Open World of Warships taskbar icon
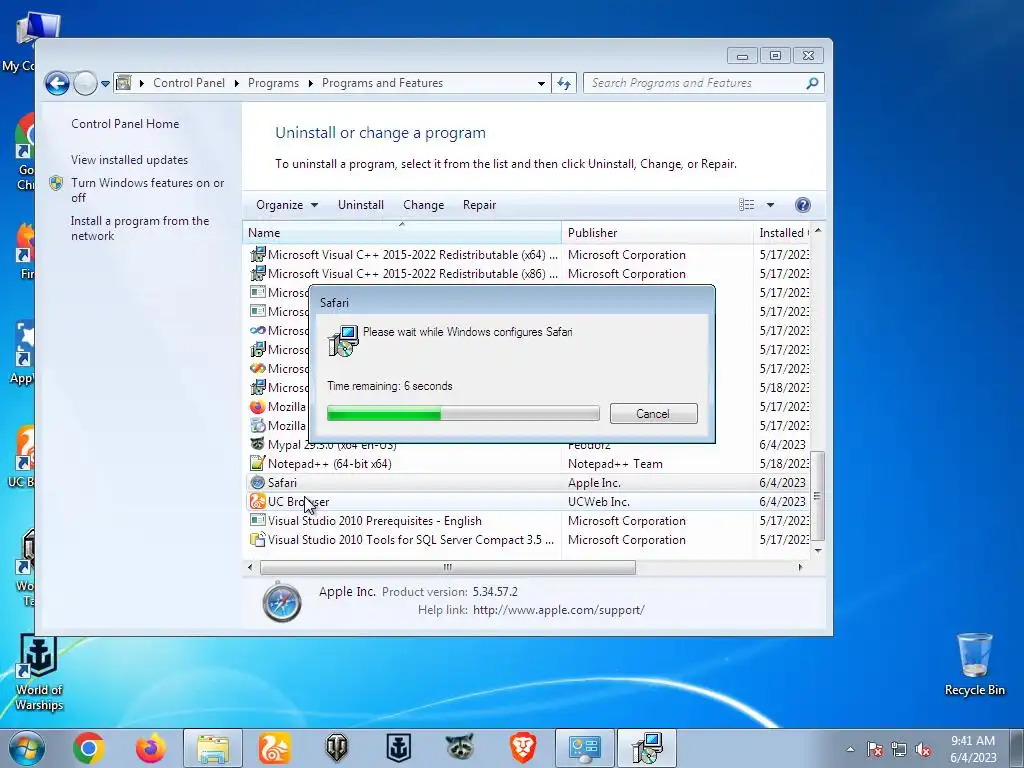This screenshot has width=1024, height=768. 398,748
